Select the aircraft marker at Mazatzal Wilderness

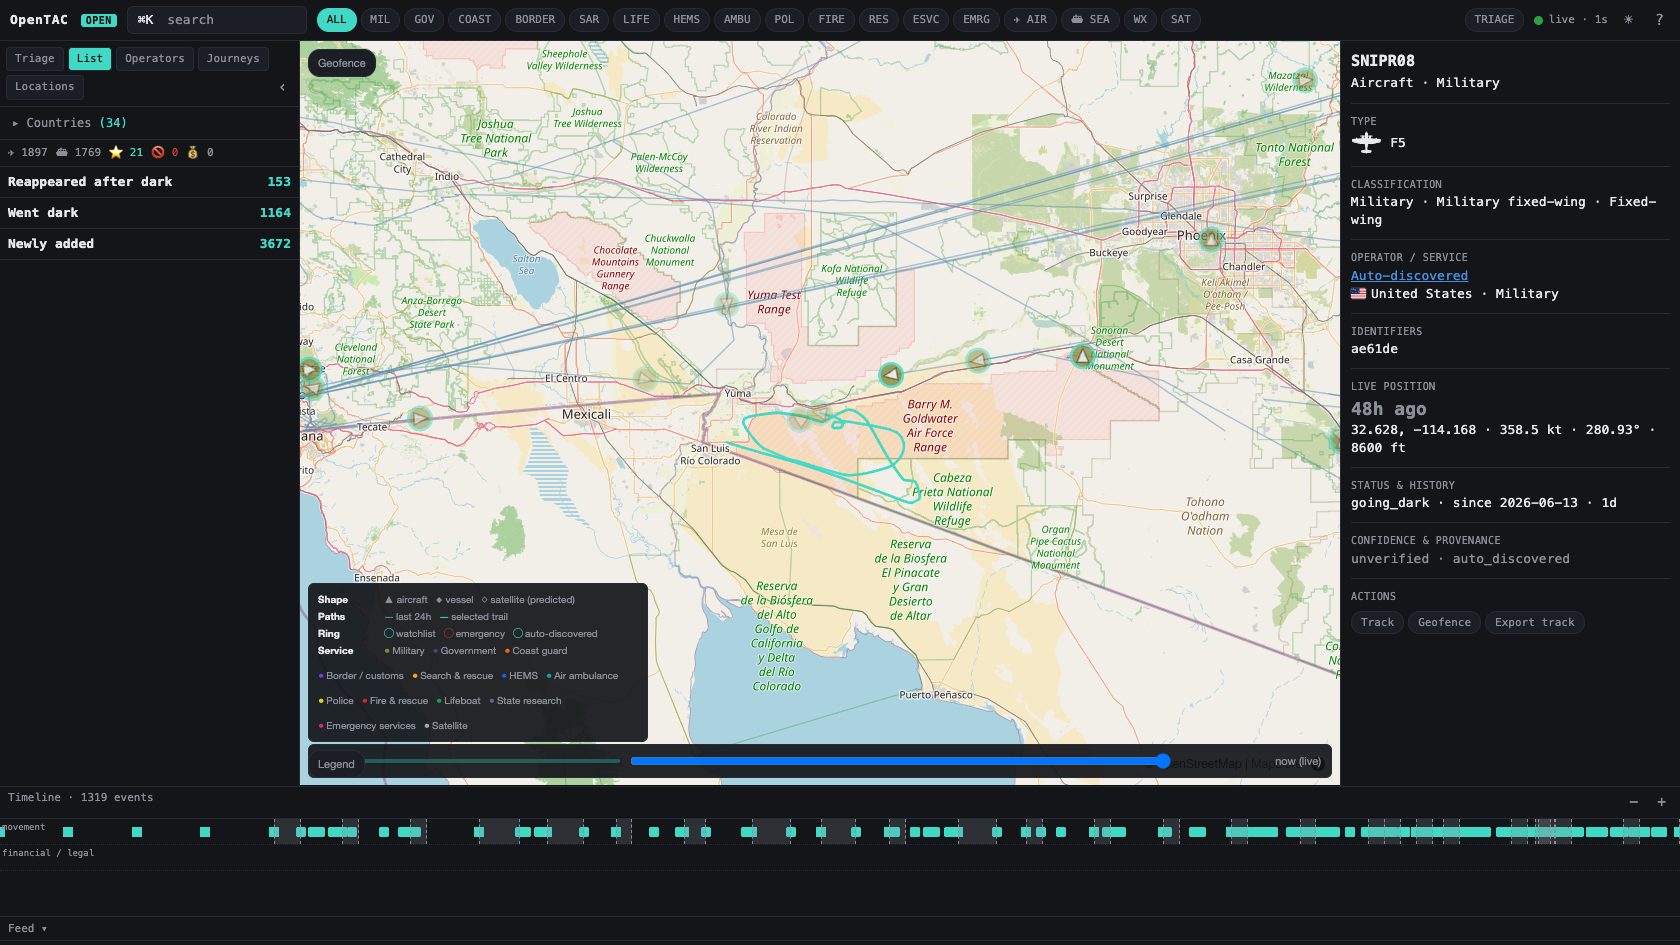1304,78
